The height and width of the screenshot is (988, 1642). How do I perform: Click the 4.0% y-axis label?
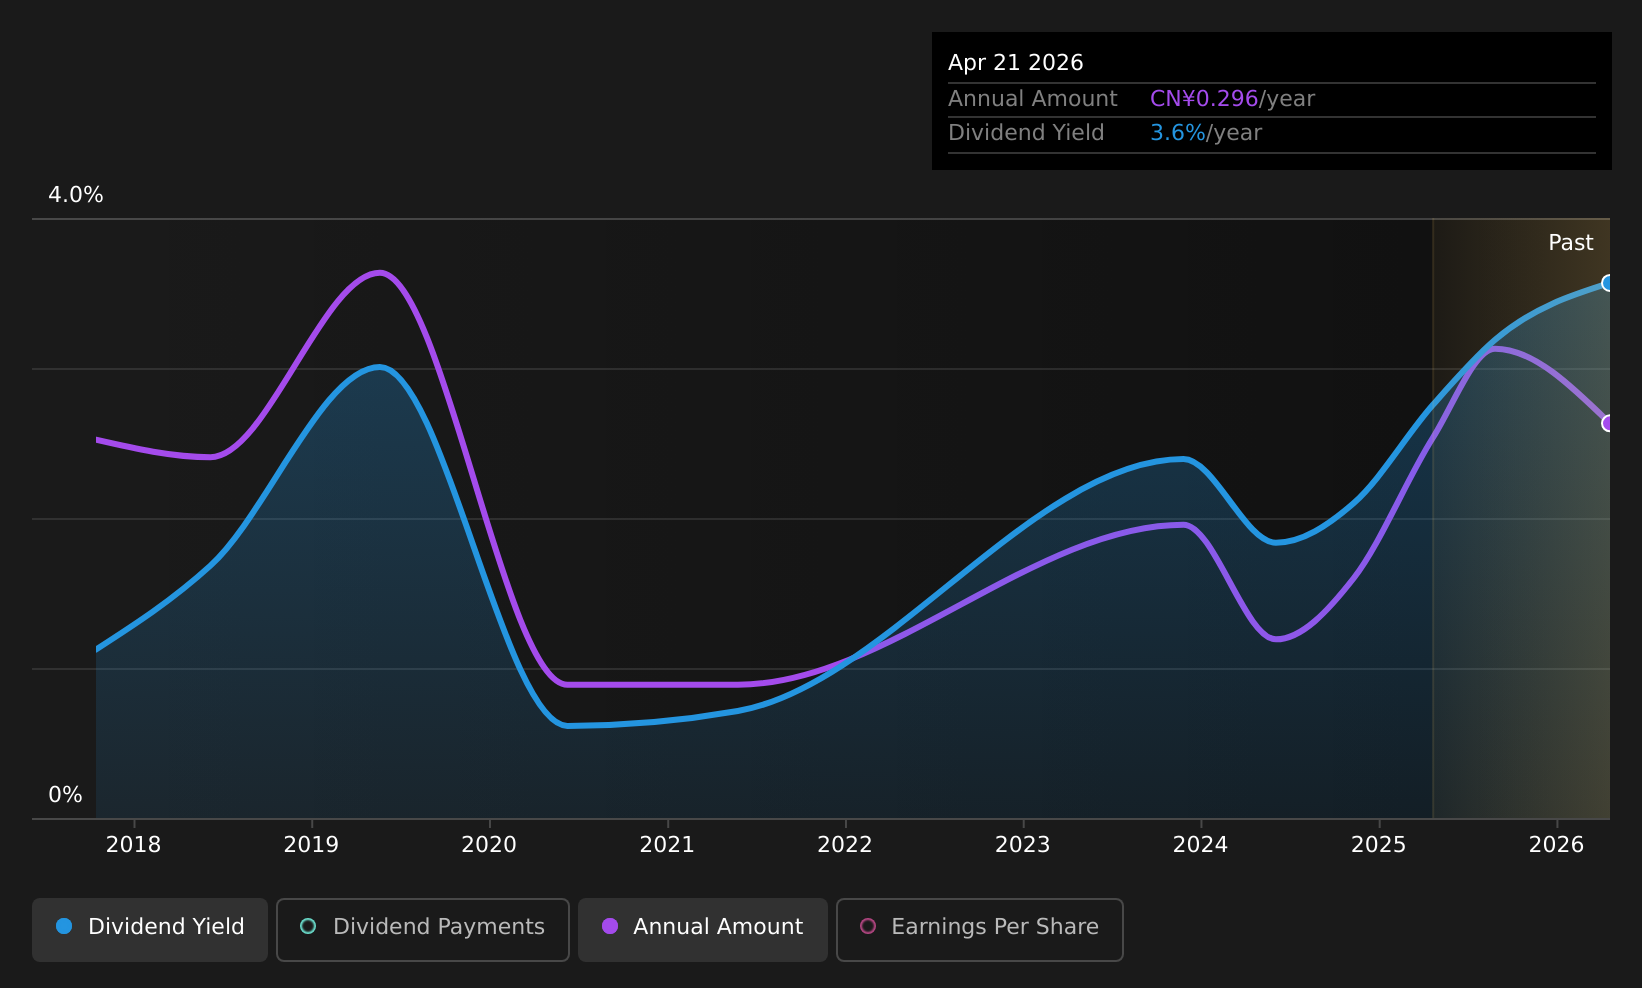pos(76,195)
